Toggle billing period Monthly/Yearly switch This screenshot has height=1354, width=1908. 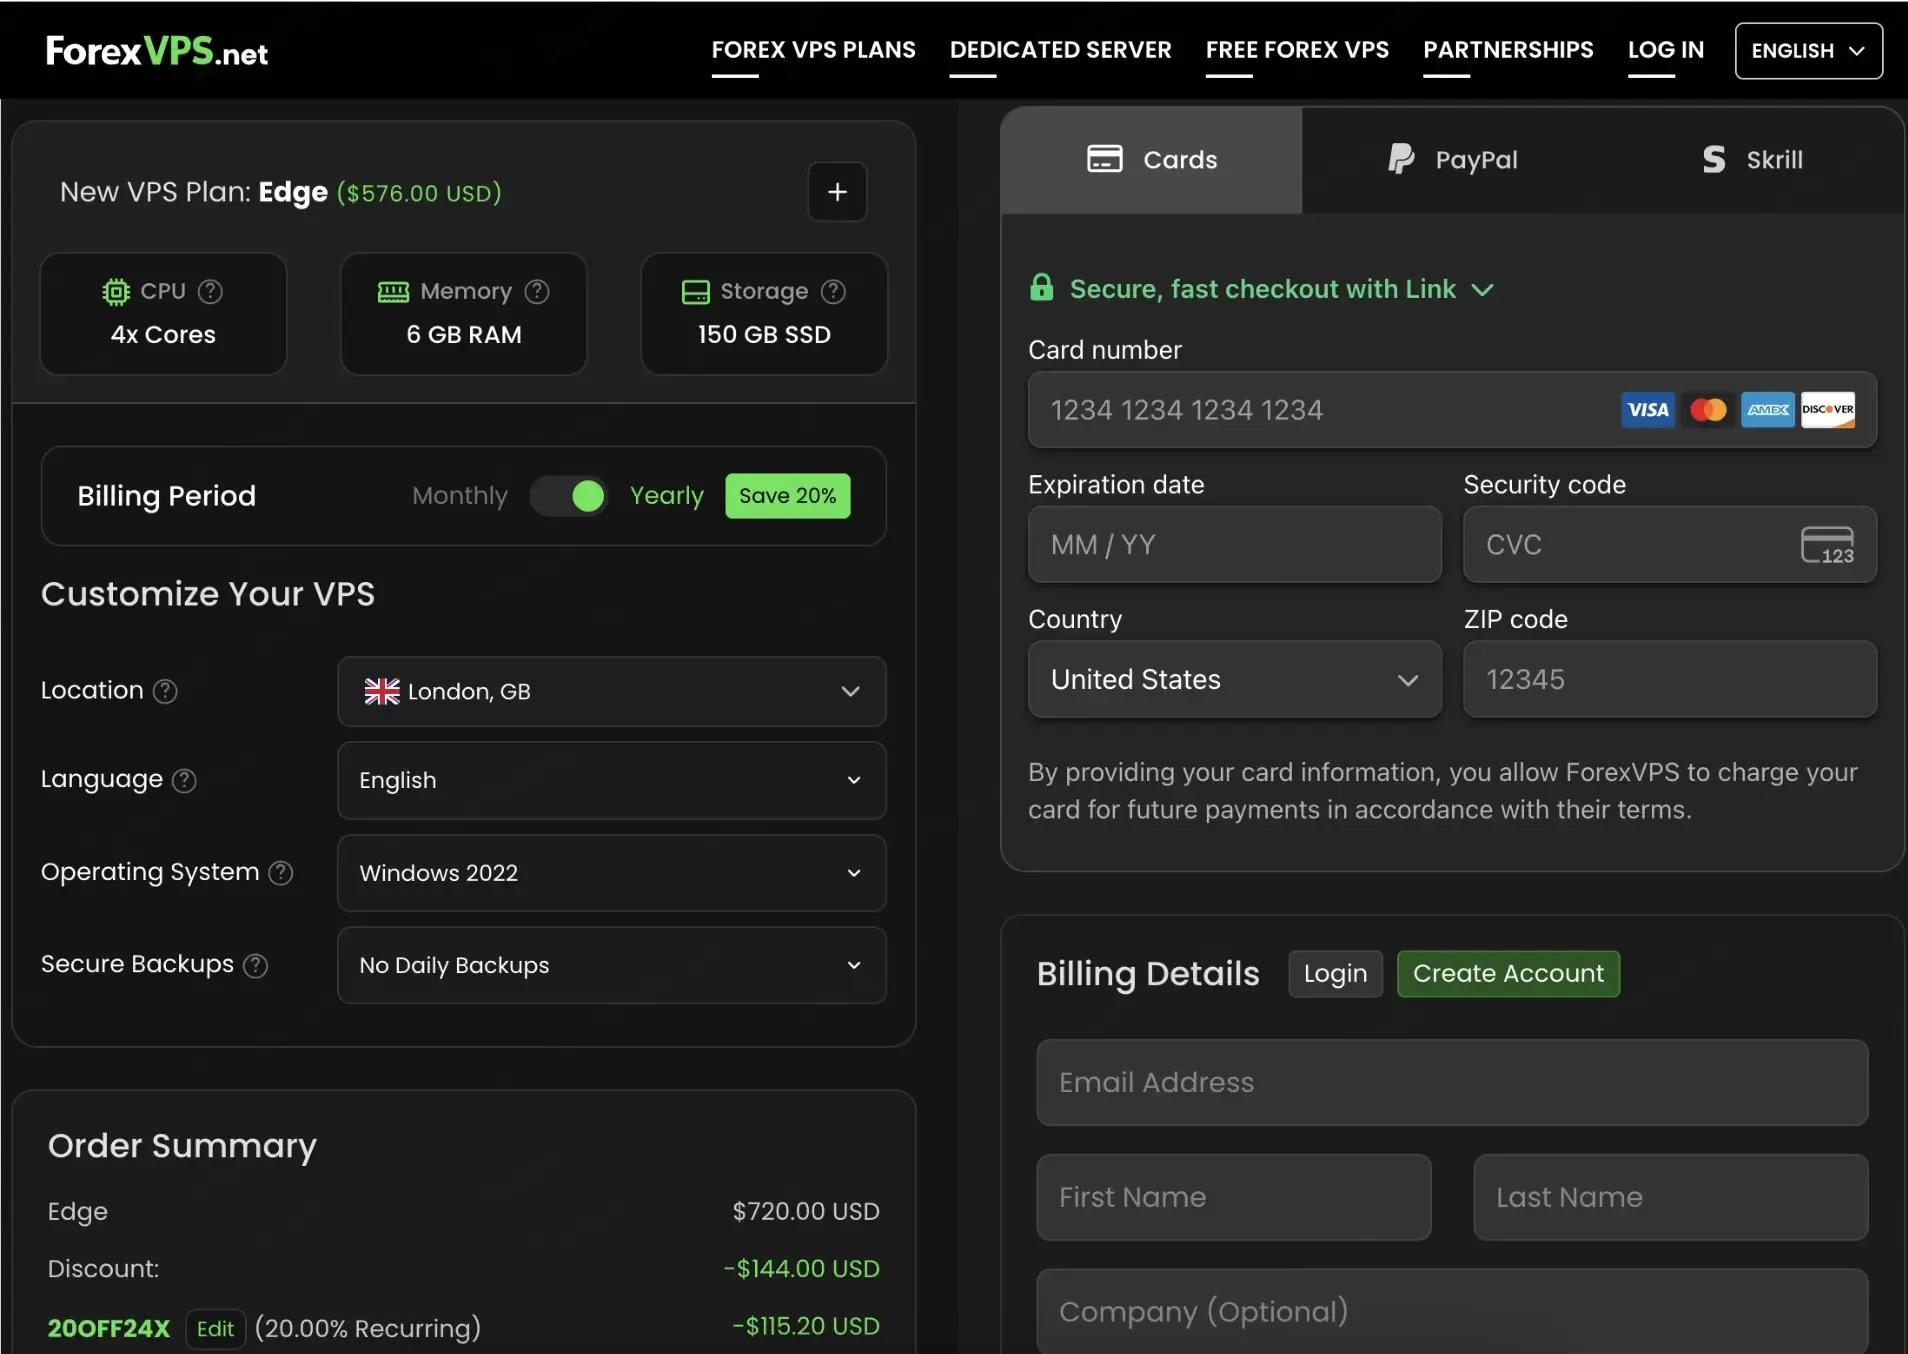(568, 496)
